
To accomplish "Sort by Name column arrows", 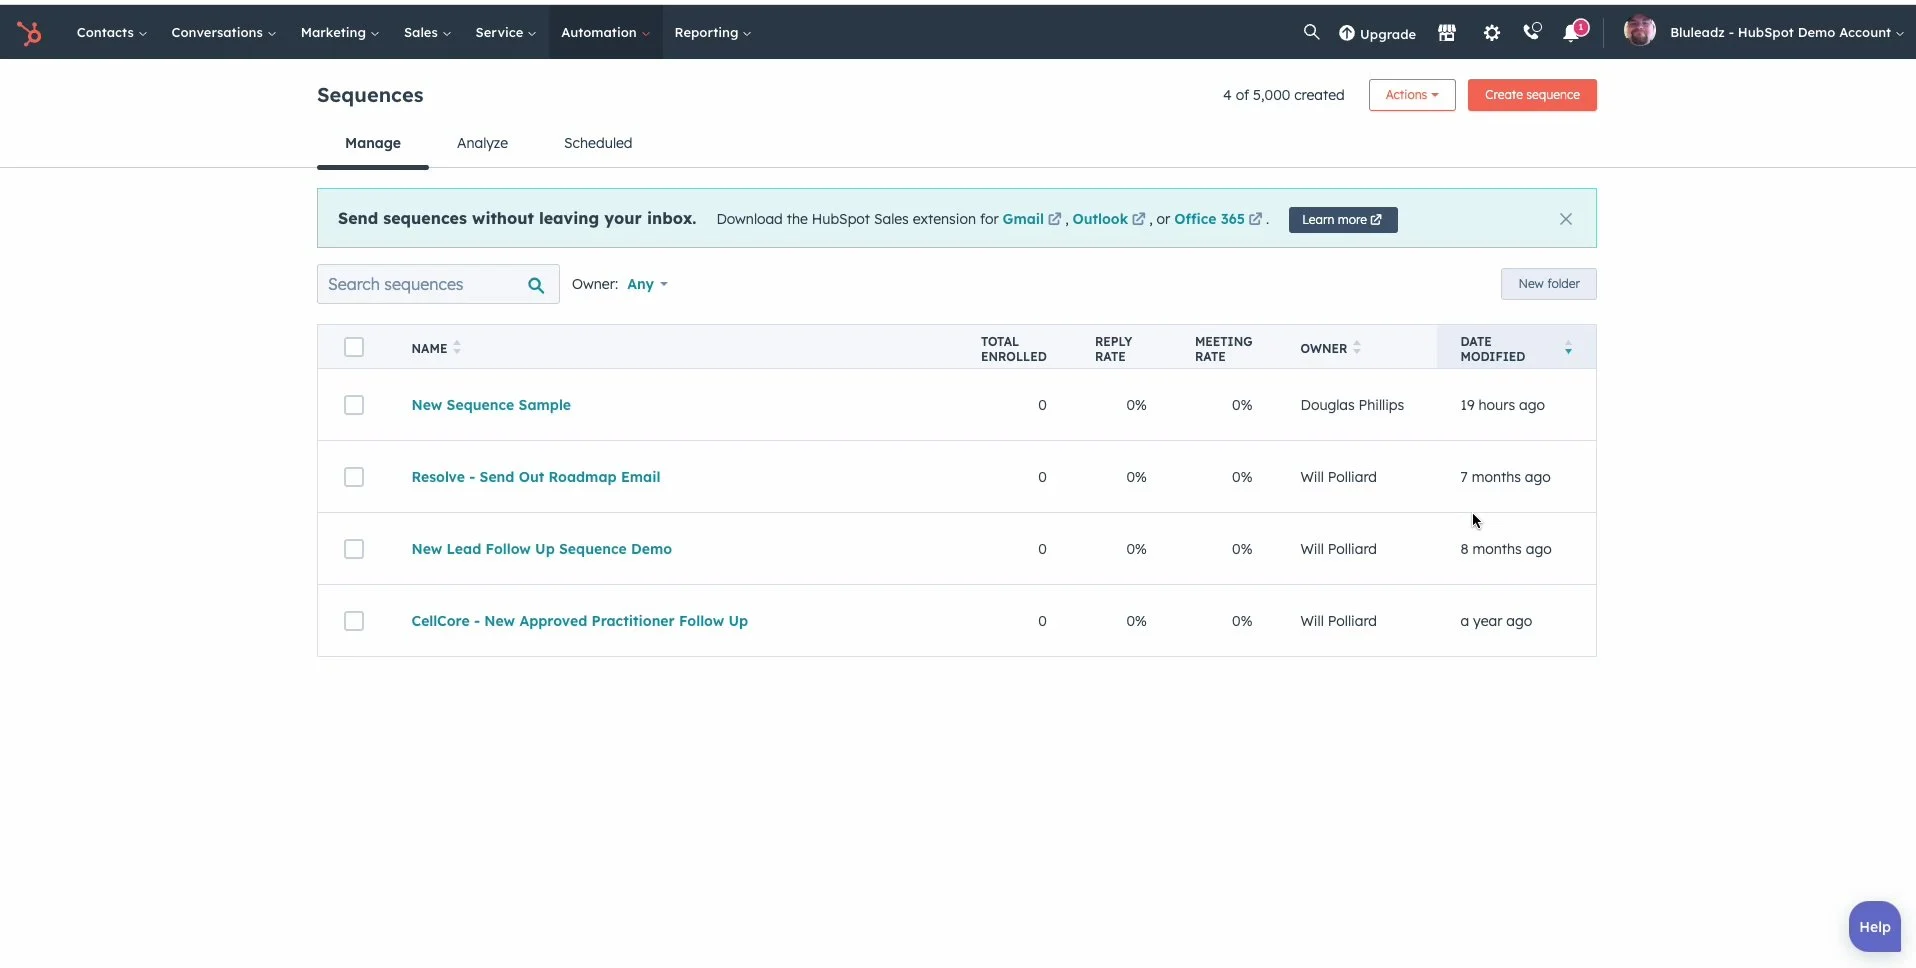I will 457,348.
